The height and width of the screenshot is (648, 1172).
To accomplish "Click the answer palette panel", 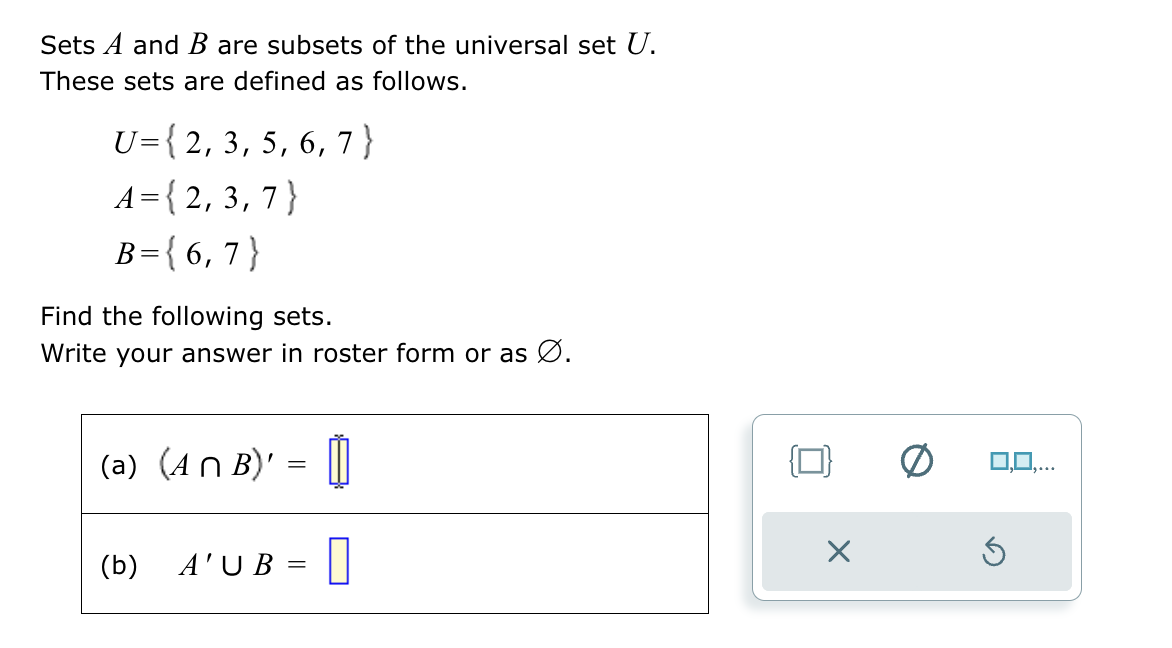I will (x=915, y=505).
